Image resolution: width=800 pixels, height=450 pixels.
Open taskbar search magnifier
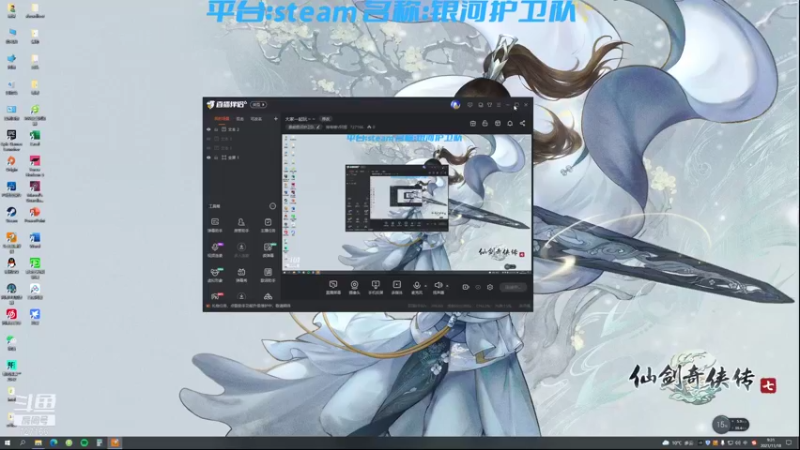(22, 443)
